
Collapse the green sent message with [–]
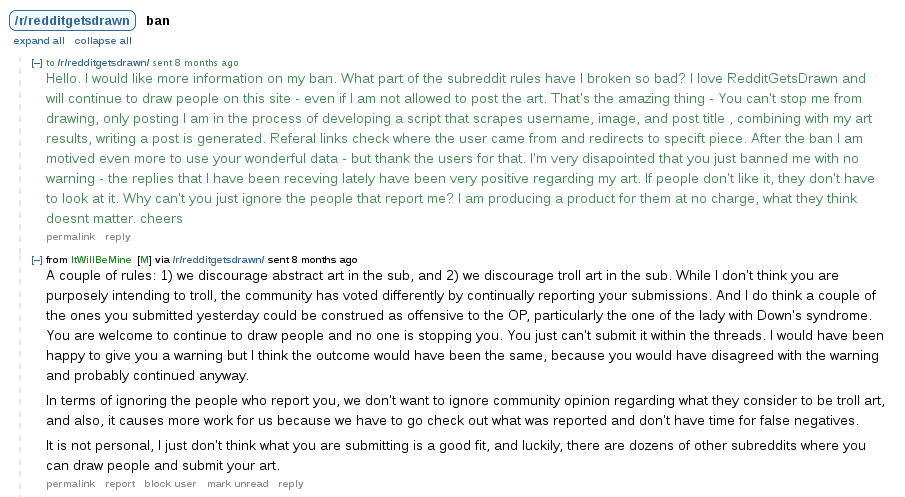point(37,63)
